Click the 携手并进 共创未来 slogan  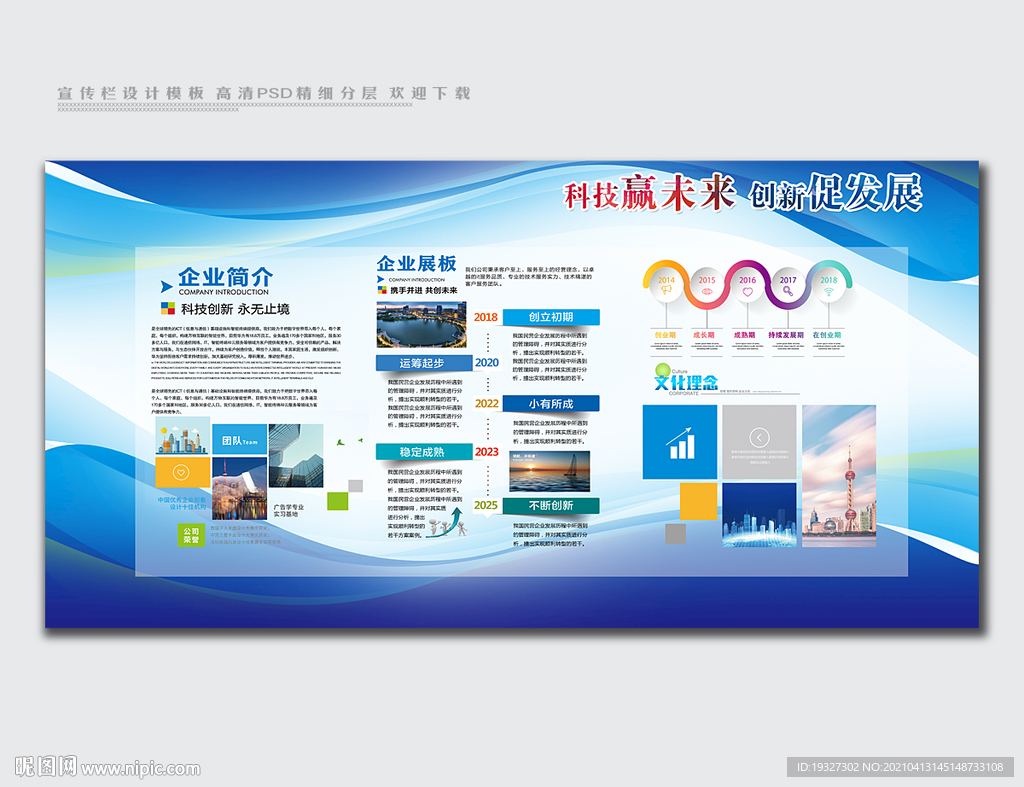(424, 290)
